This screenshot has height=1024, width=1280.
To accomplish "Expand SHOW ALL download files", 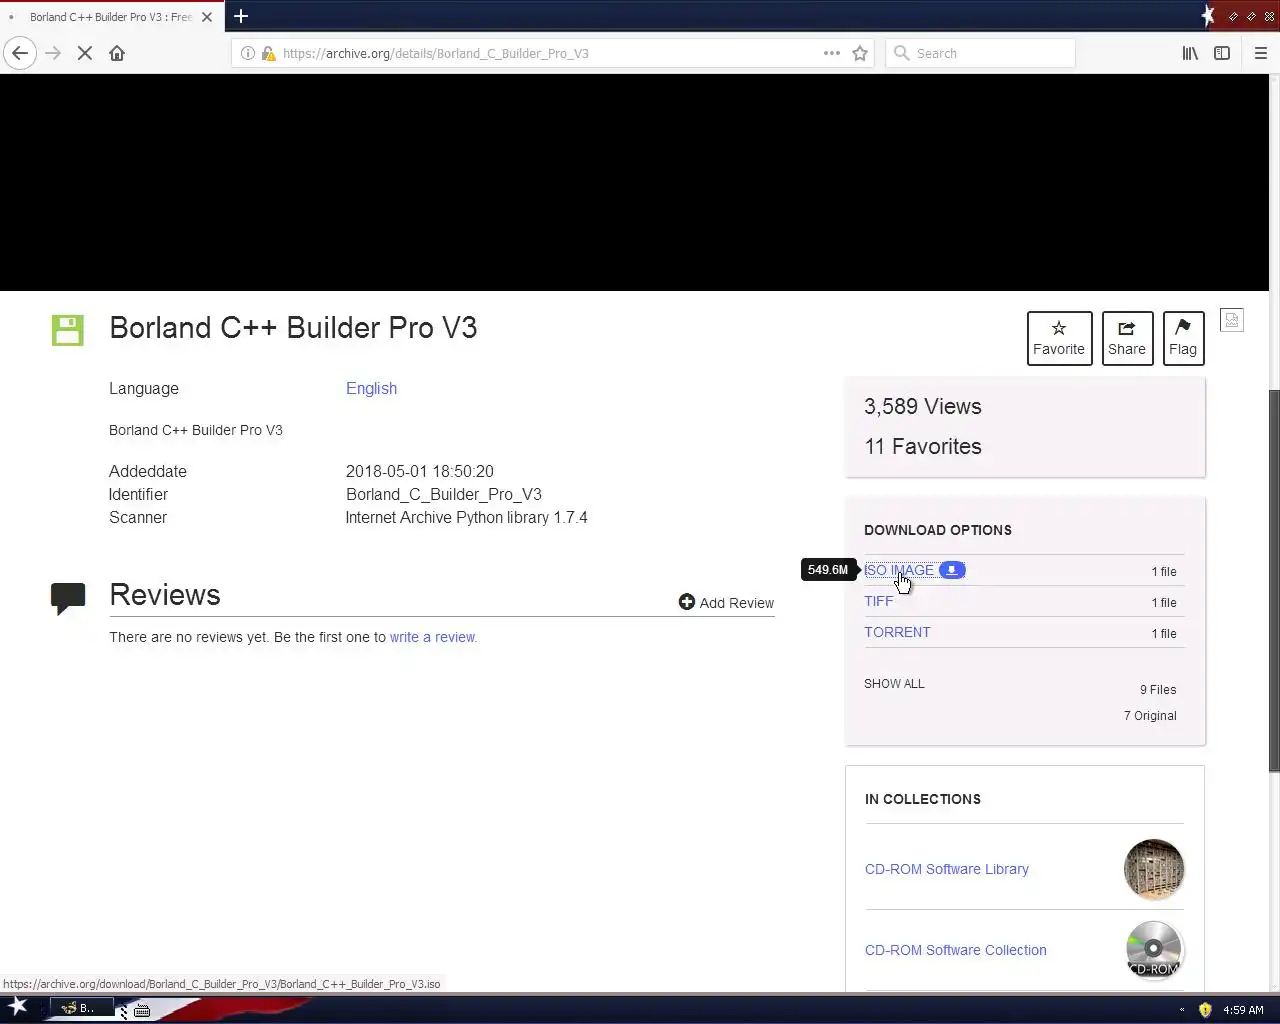I will [894, 684].
